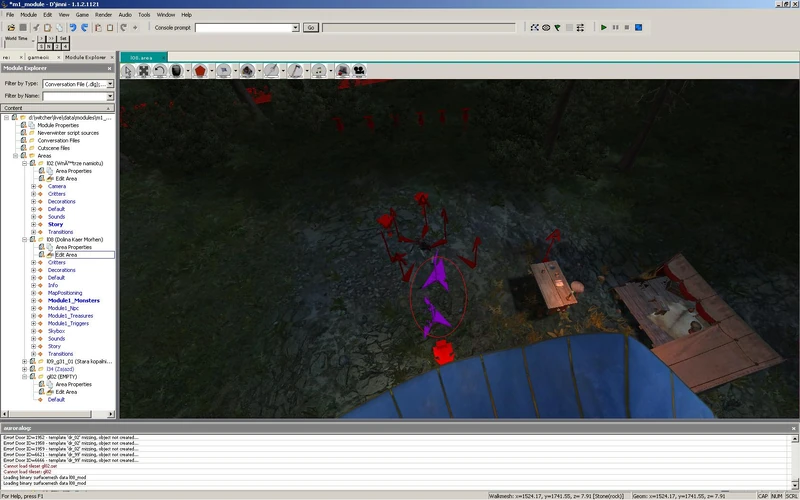
Task: Open the File menu
Action: point(10,15)
